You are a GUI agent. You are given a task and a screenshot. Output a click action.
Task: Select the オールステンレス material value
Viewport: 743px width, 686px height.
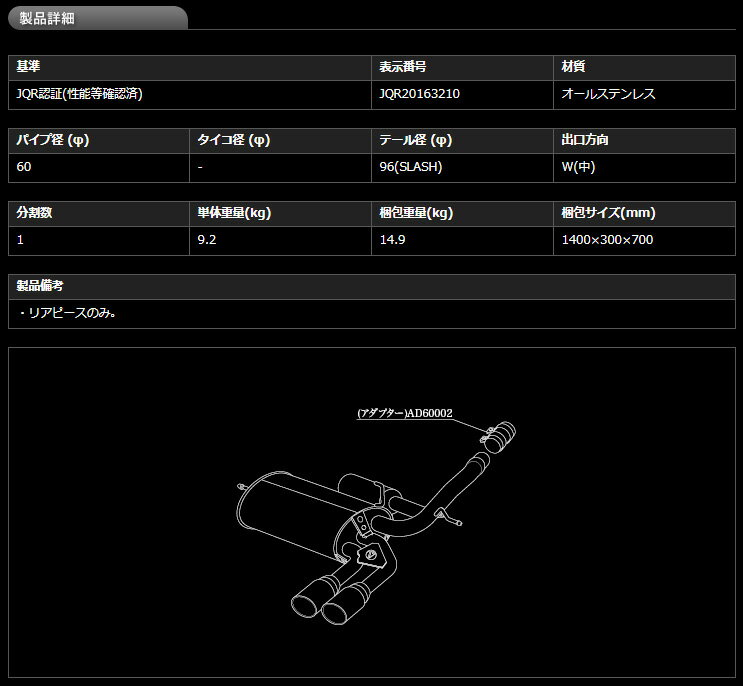(608, 93)
